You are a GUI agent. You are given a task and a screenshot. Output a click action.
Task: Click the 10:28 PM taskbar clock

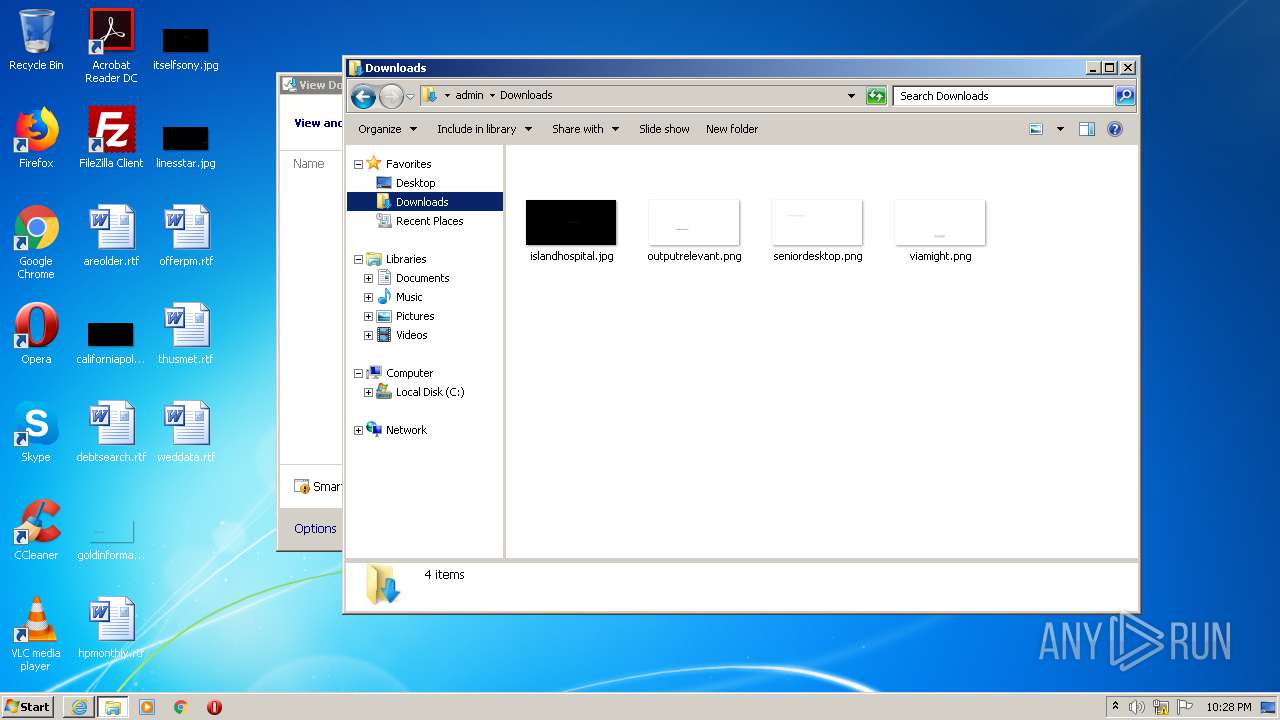pos(1228,707)
